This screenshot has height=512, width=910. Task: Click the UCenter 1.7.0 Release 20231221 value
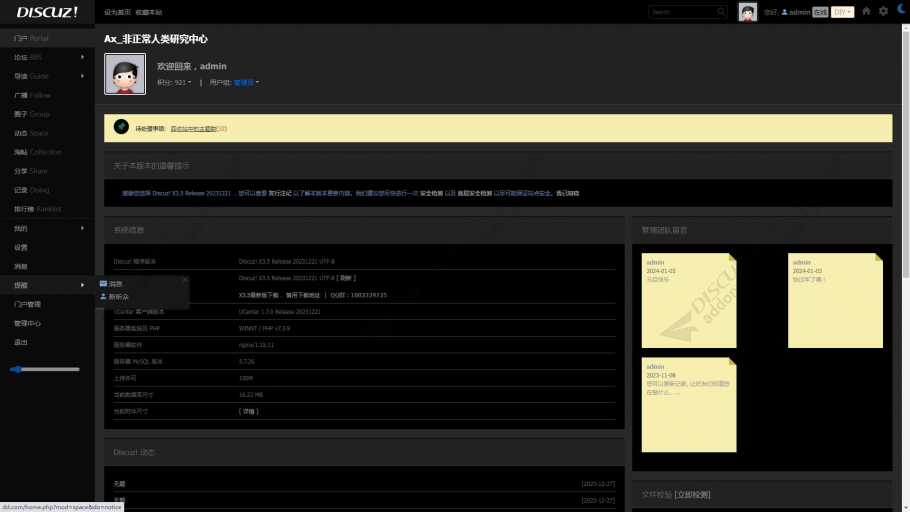pos(280,312)
